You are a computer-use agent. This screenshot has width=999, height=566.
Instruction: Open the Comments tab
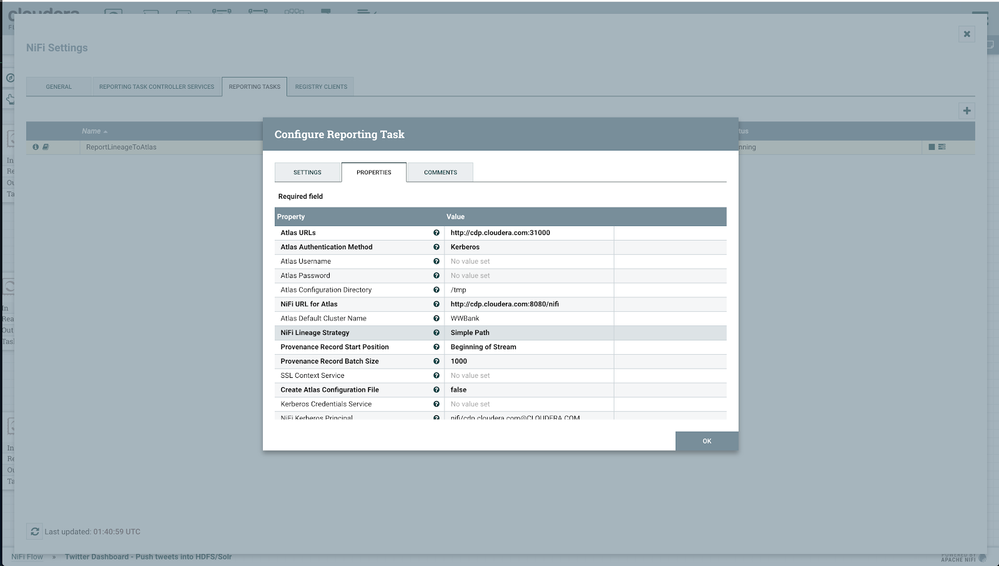tap(440, 172)
